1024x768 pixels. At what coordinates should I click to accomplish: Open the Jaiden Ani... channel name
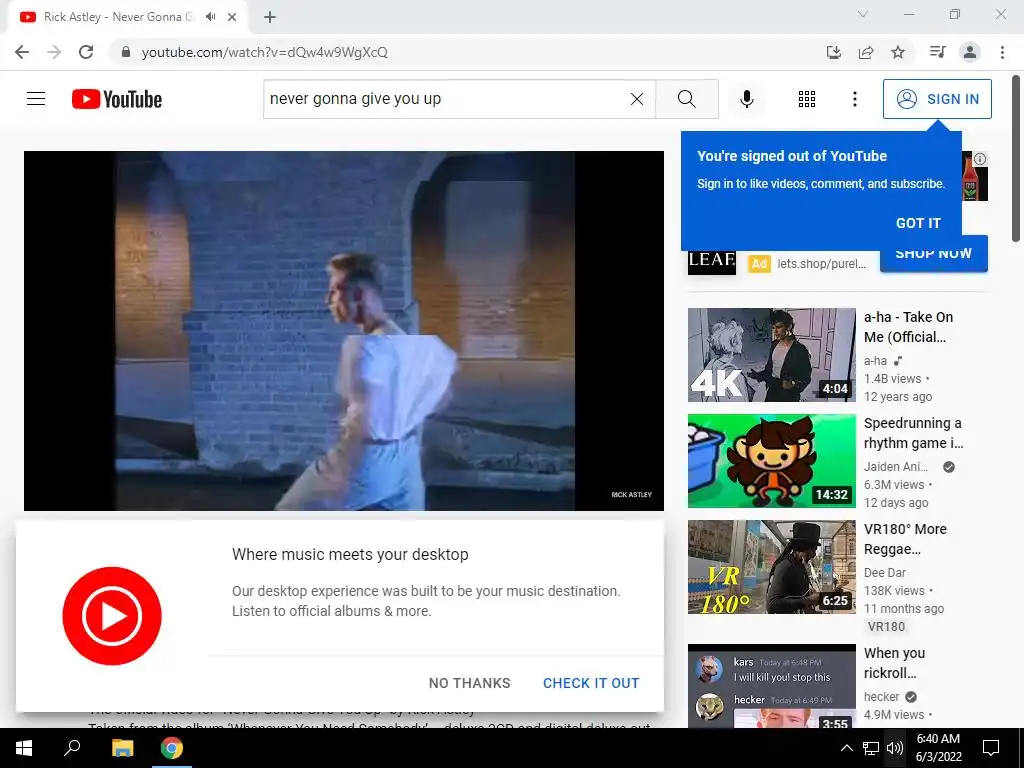895,466
